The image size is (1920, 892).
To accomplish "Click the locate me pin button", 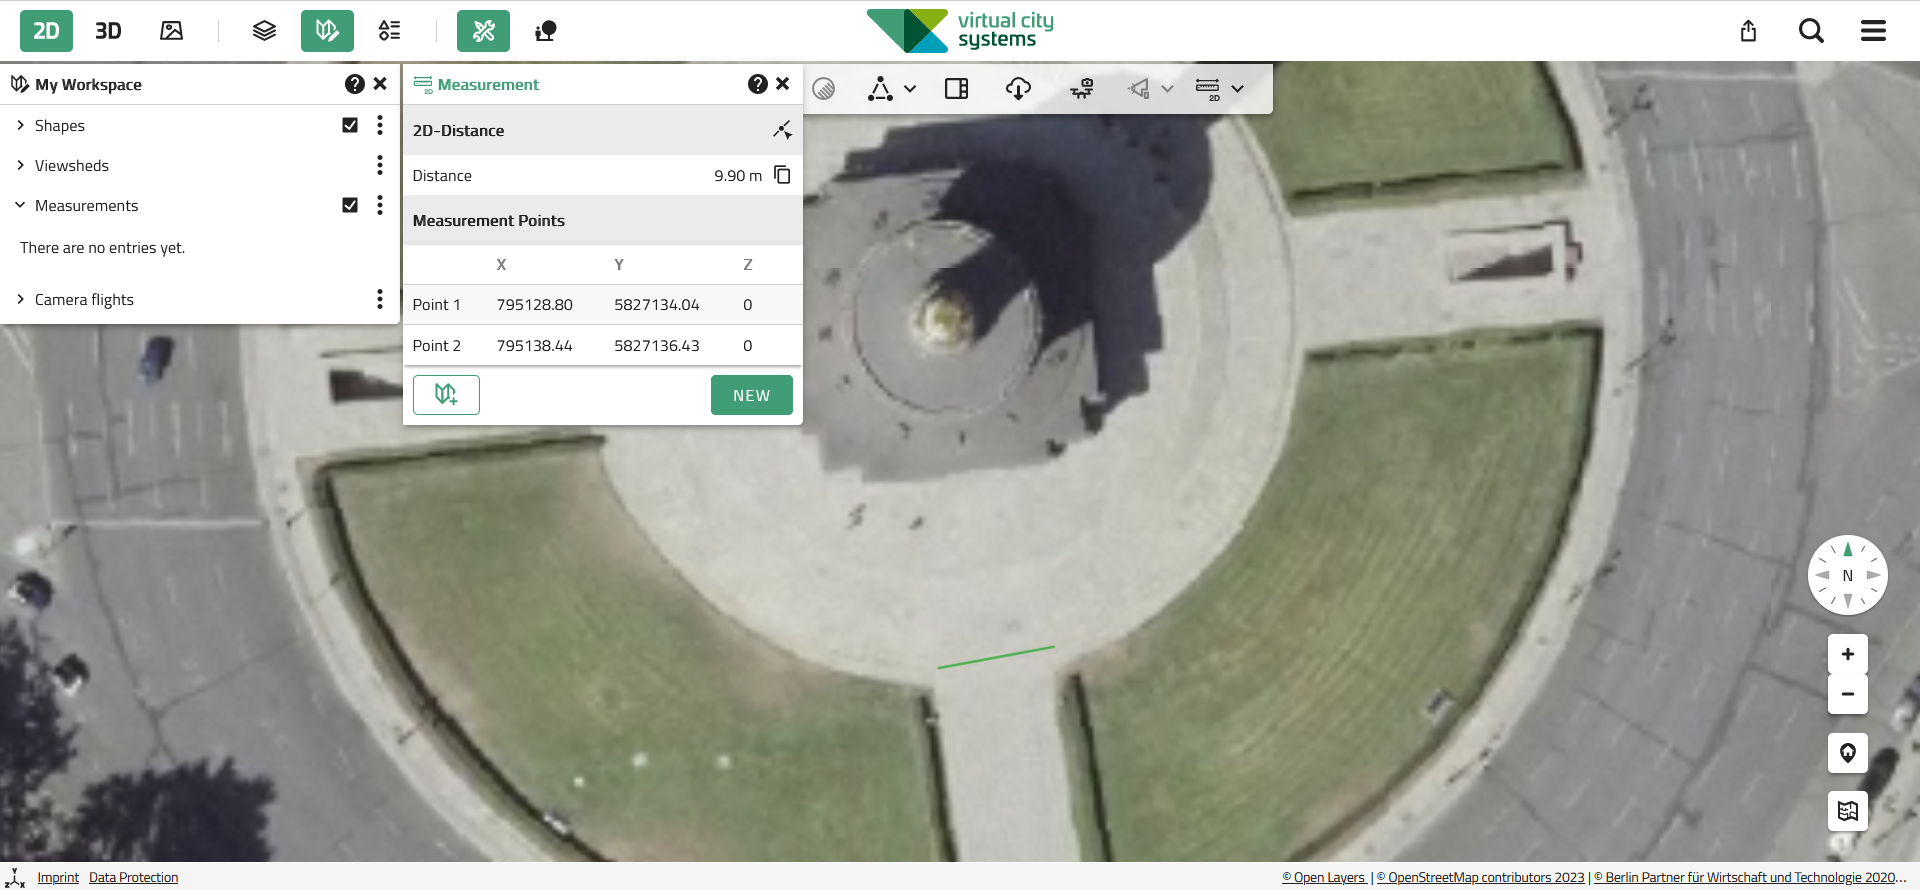I will tap(1848, 753).
